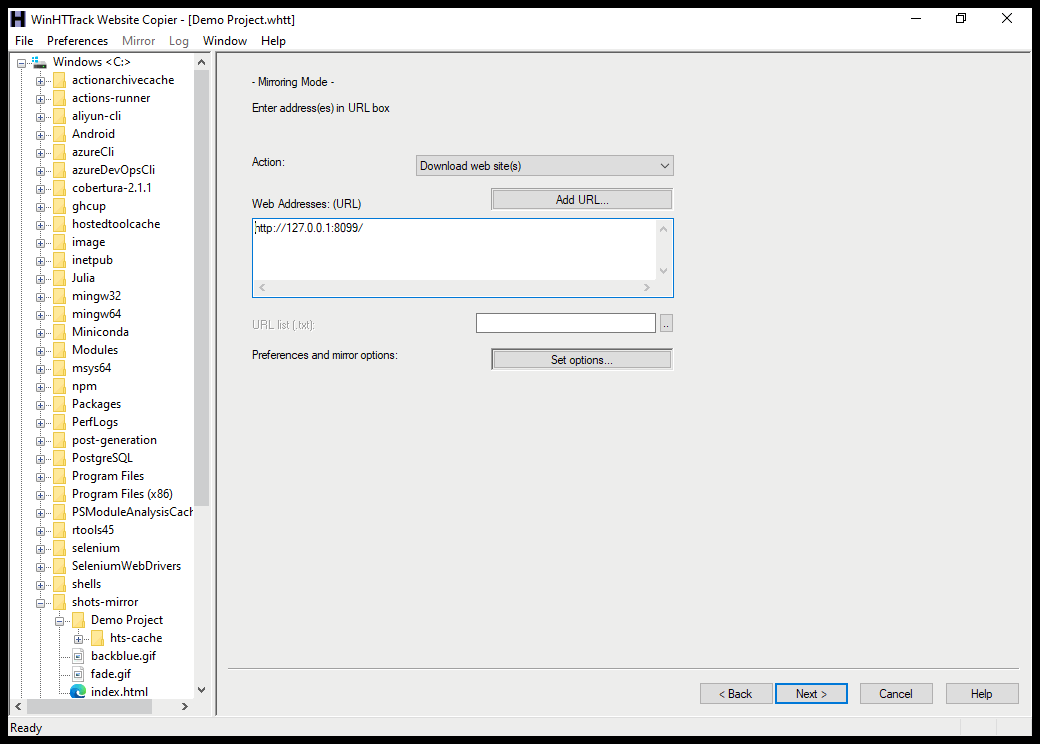Image resolution: width=1040 pixels, height=744 pixels.
Task: Click the npm folder icon
Action: coord(60,386)
